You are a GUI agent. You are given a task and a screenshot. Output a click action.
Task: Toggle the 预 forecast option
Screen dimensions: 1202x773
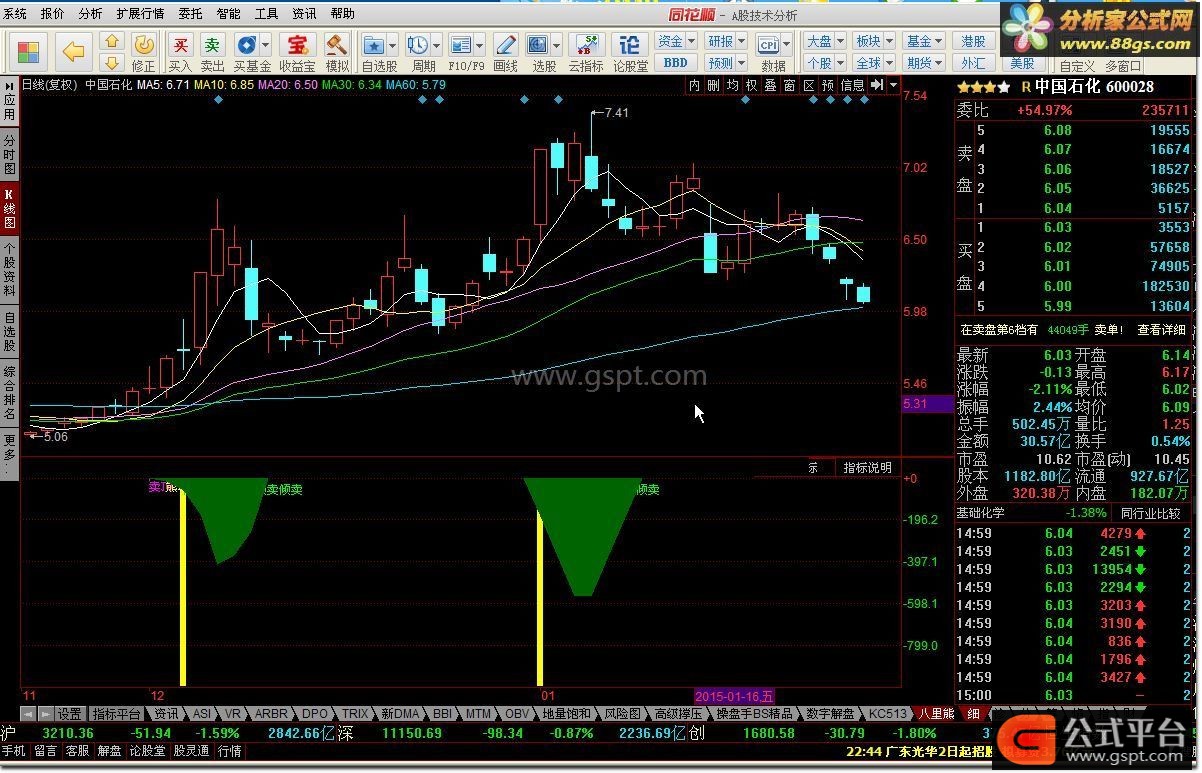pyautogui.click(x=828, y=85)
